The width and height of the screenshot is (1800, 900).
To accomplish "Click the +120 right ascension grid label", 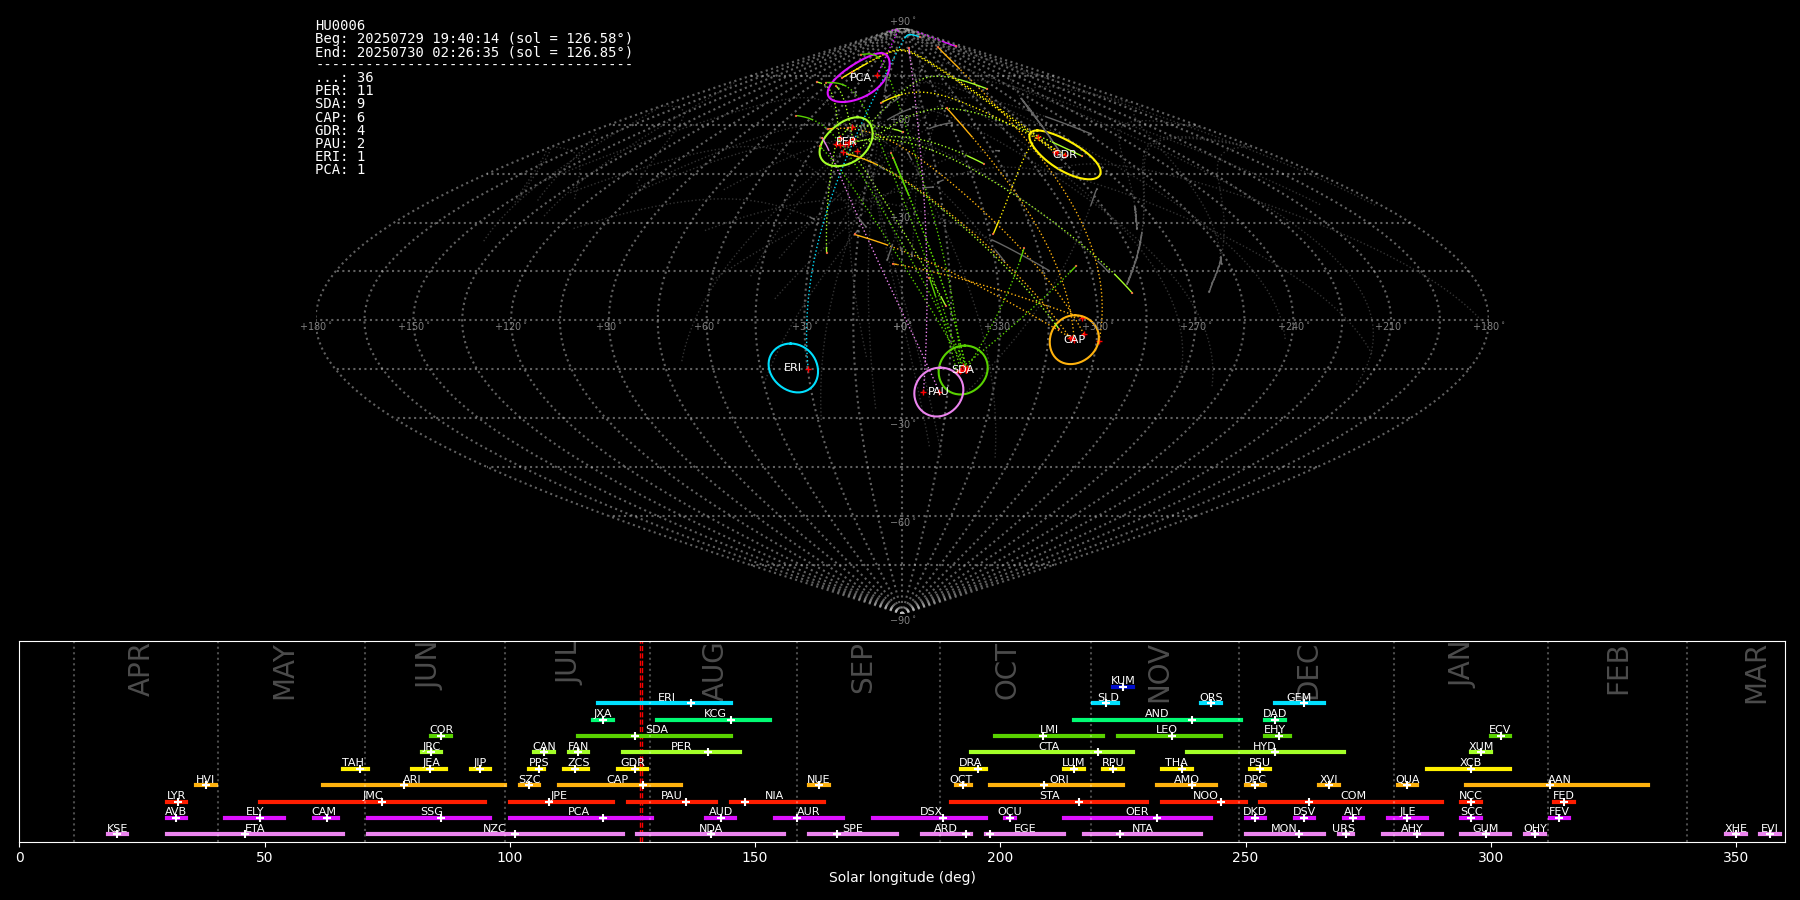I will coord(508,327).
